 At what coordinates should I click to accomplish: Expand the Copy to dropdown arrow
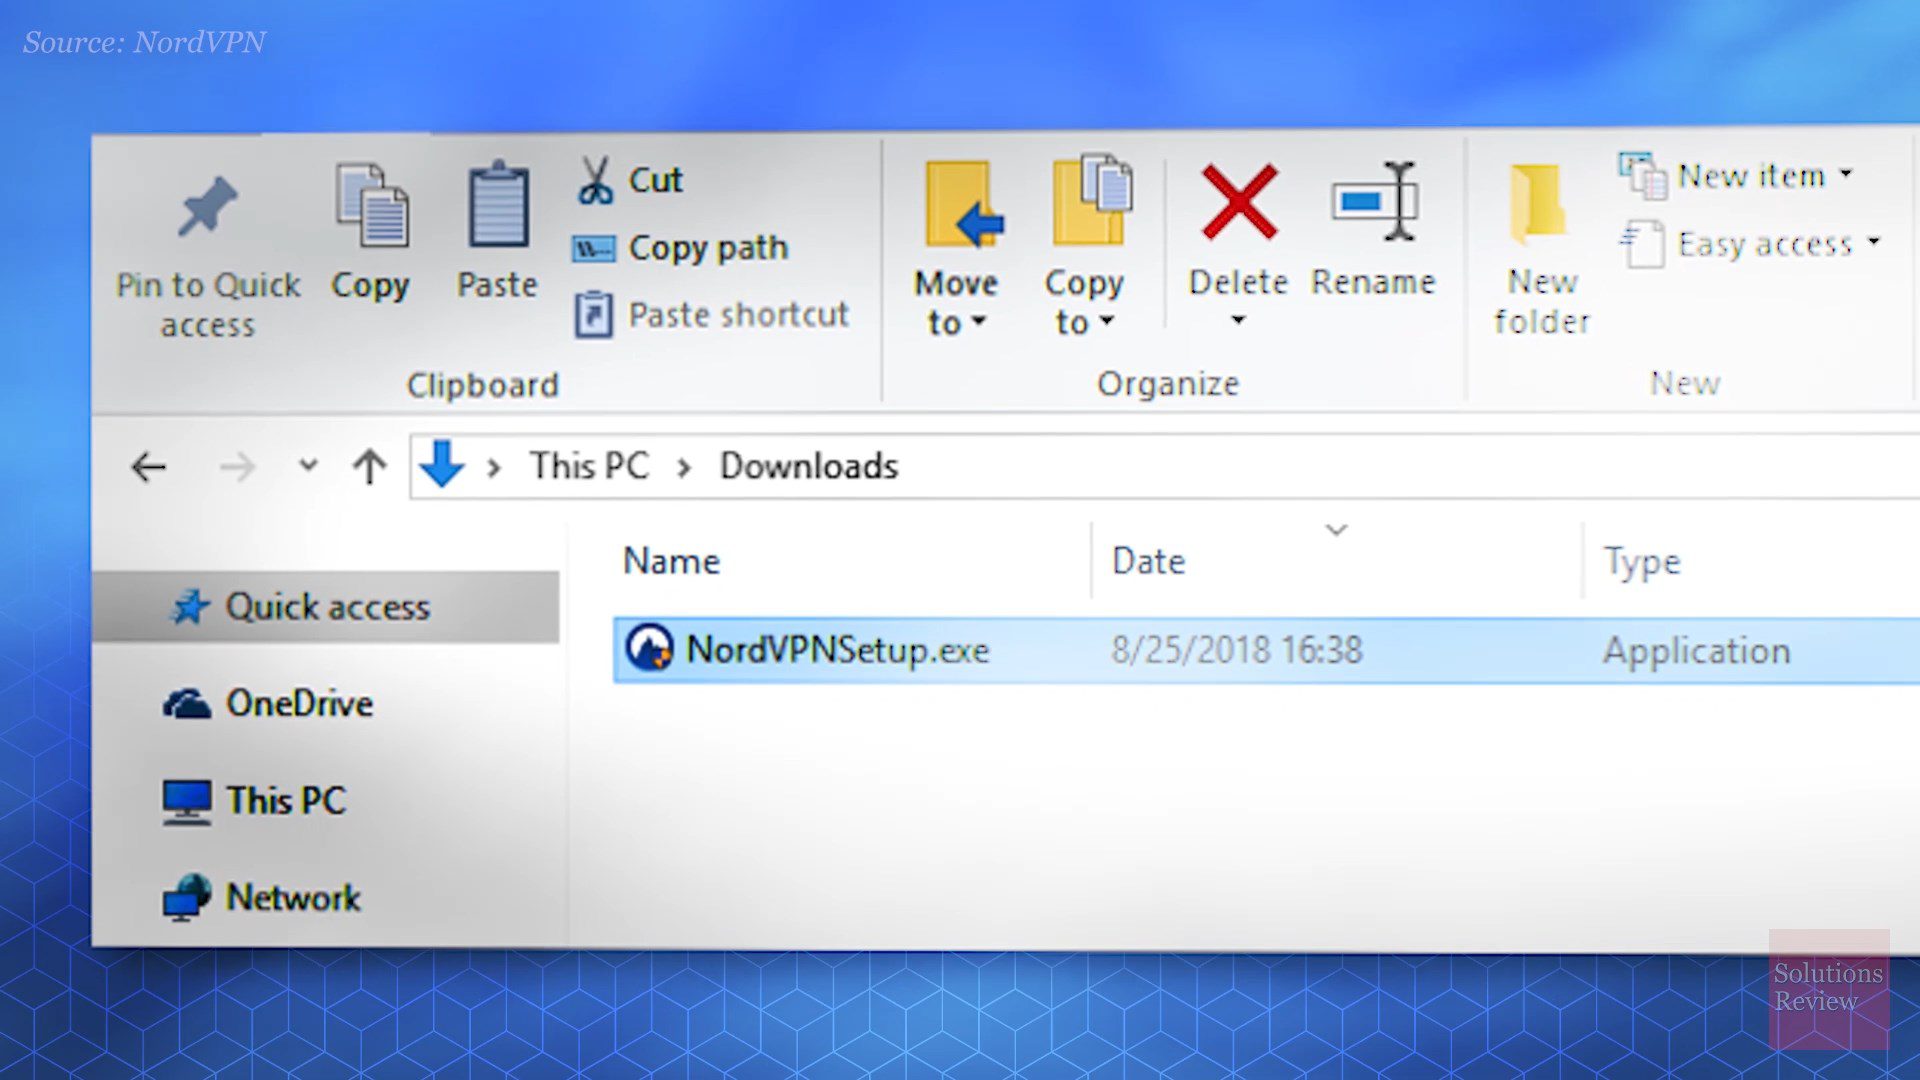(1106, 321)
